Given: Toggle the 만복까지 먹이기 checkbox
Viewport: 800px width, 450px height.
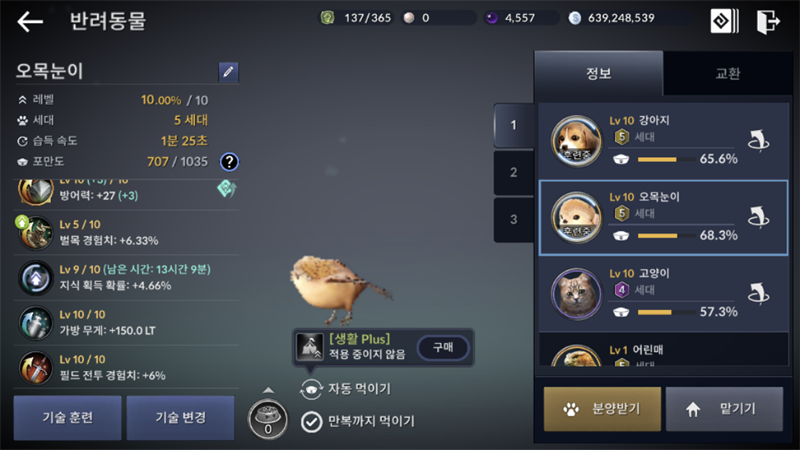Looking at the screenshot, I should tap(311, 422).
